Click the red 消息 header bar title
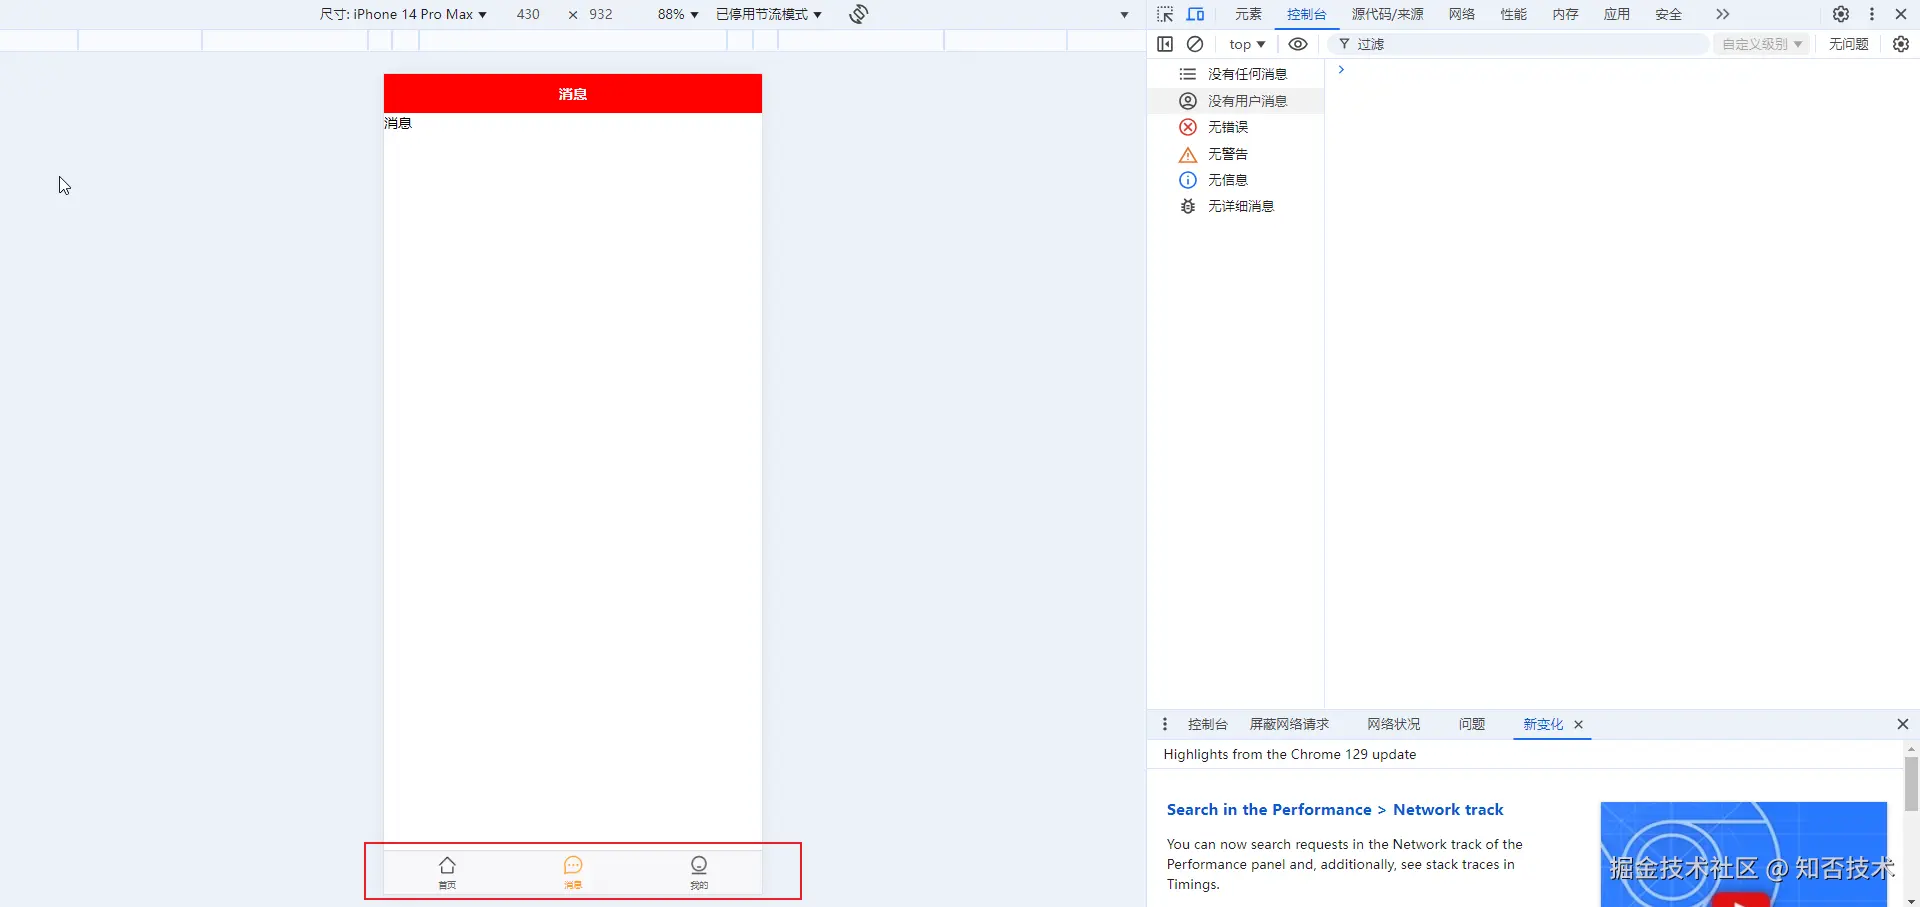Viewport: 1920px width, 907px height. point(573,94)
